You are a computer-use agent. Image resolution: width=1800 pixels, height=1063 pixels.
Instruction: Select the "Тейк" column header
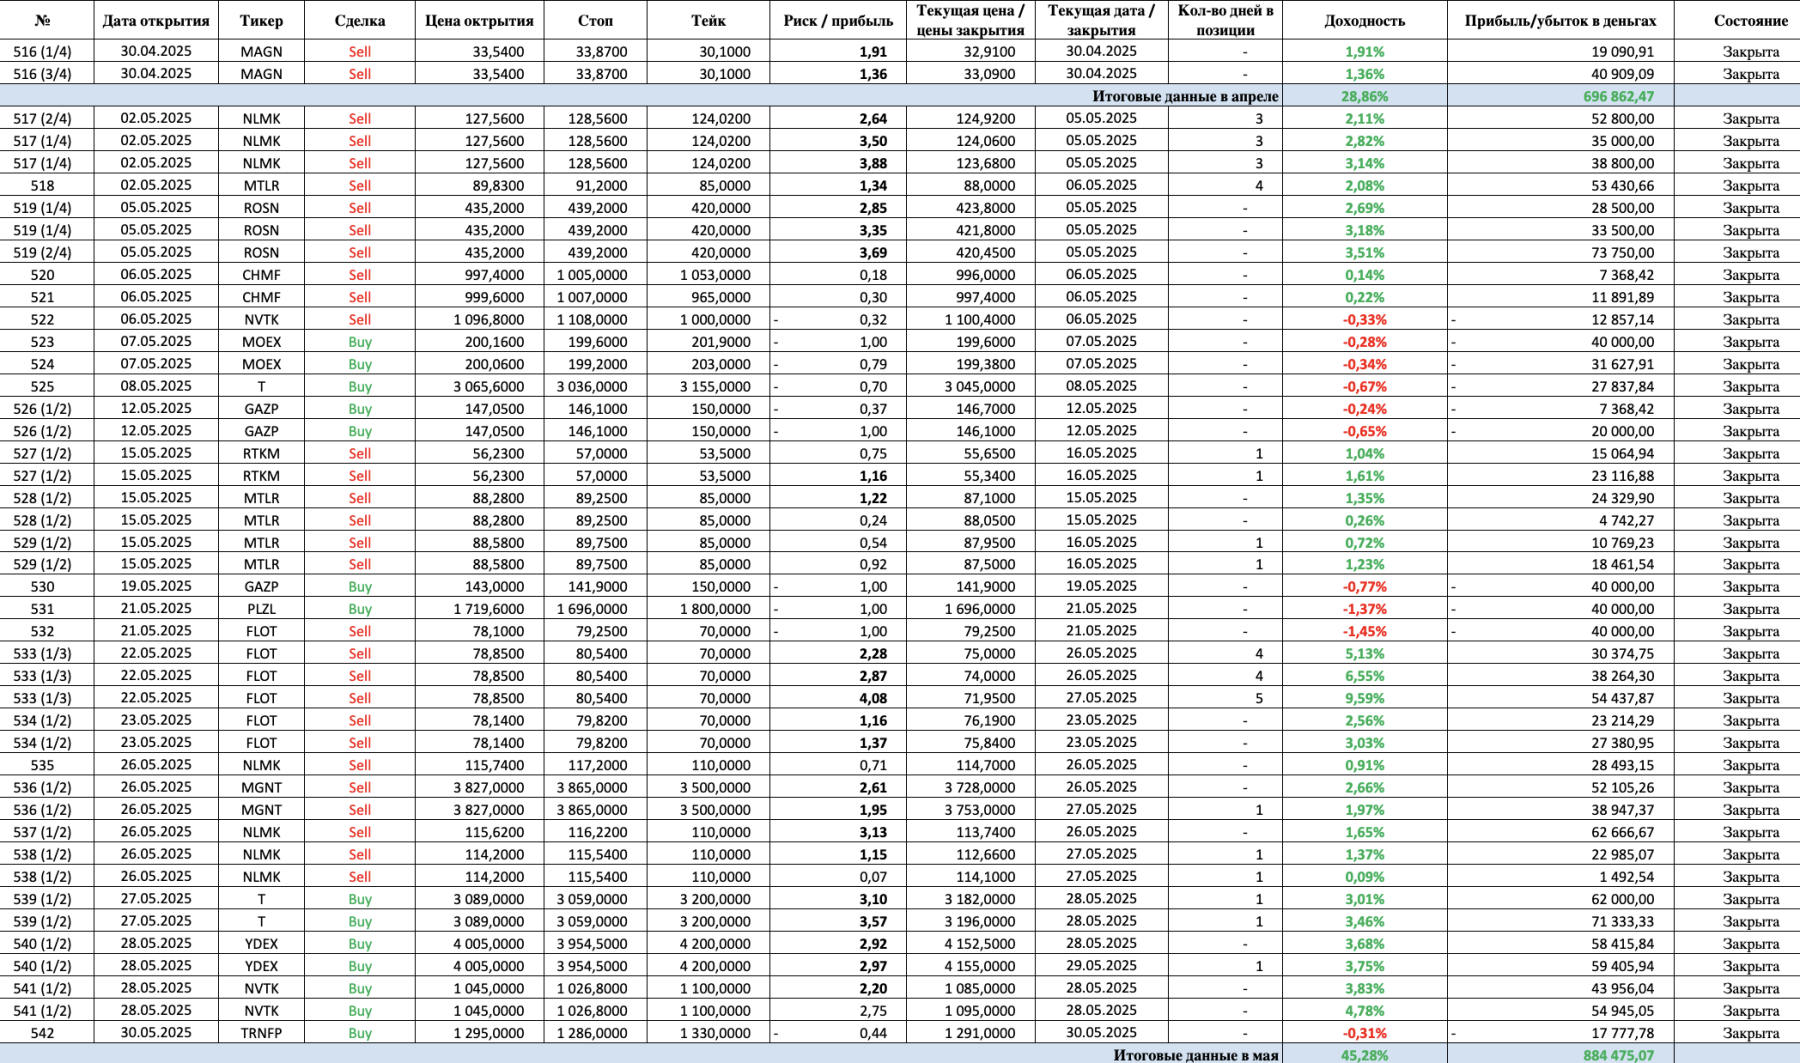[708, 20]
